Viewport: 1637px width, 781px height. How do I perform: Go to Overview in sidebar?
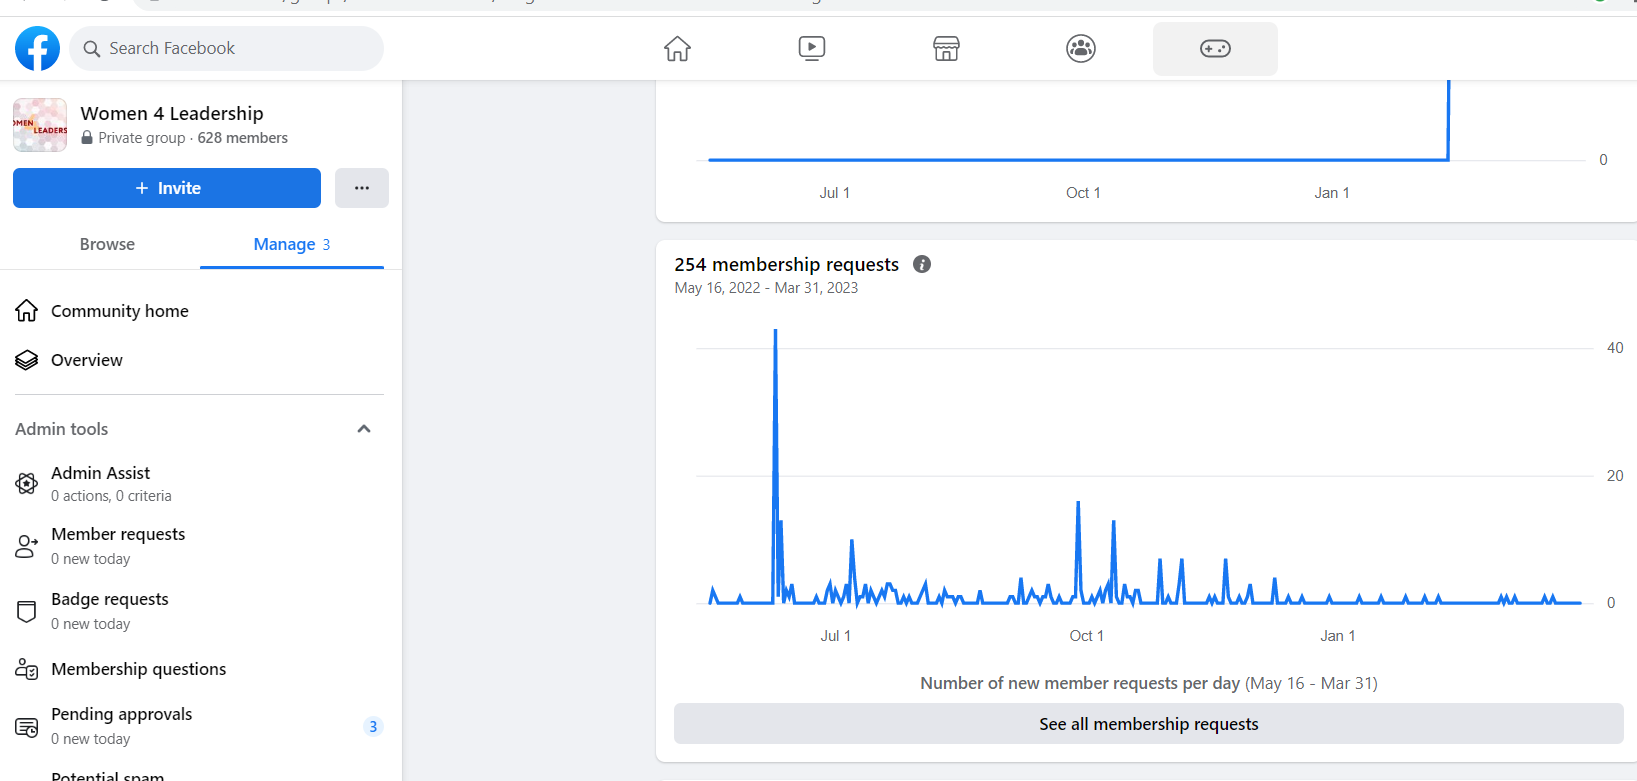pos(86,360)
